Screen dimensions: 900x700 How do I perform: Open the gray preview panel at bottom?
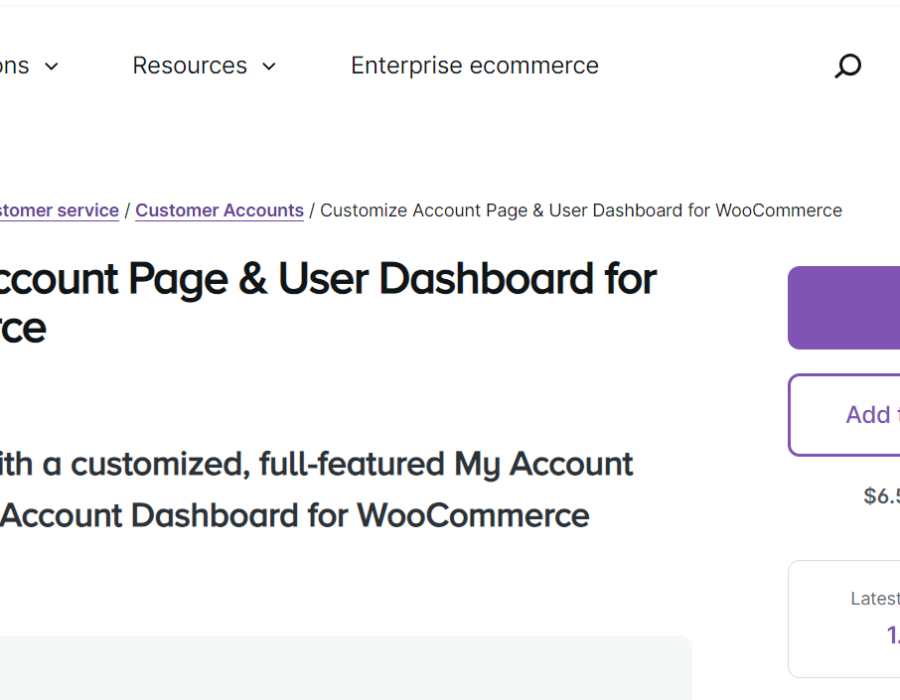[x=345, y=668]
